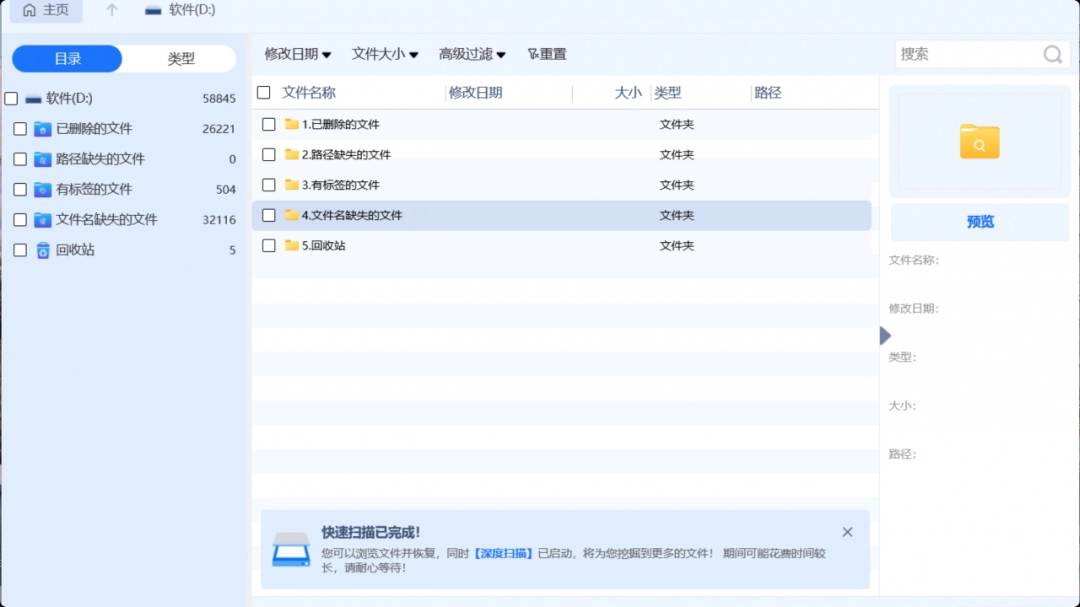This screenshot has height=607, width=1080.
Task: Open the 文件大小 filter dropdown
Action: click(x=385, y=54)
